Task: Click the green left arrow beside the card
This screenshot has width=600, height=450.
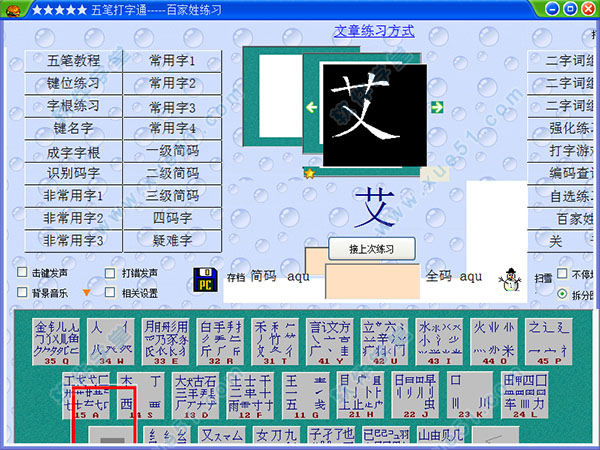Action: pos(311,107)
